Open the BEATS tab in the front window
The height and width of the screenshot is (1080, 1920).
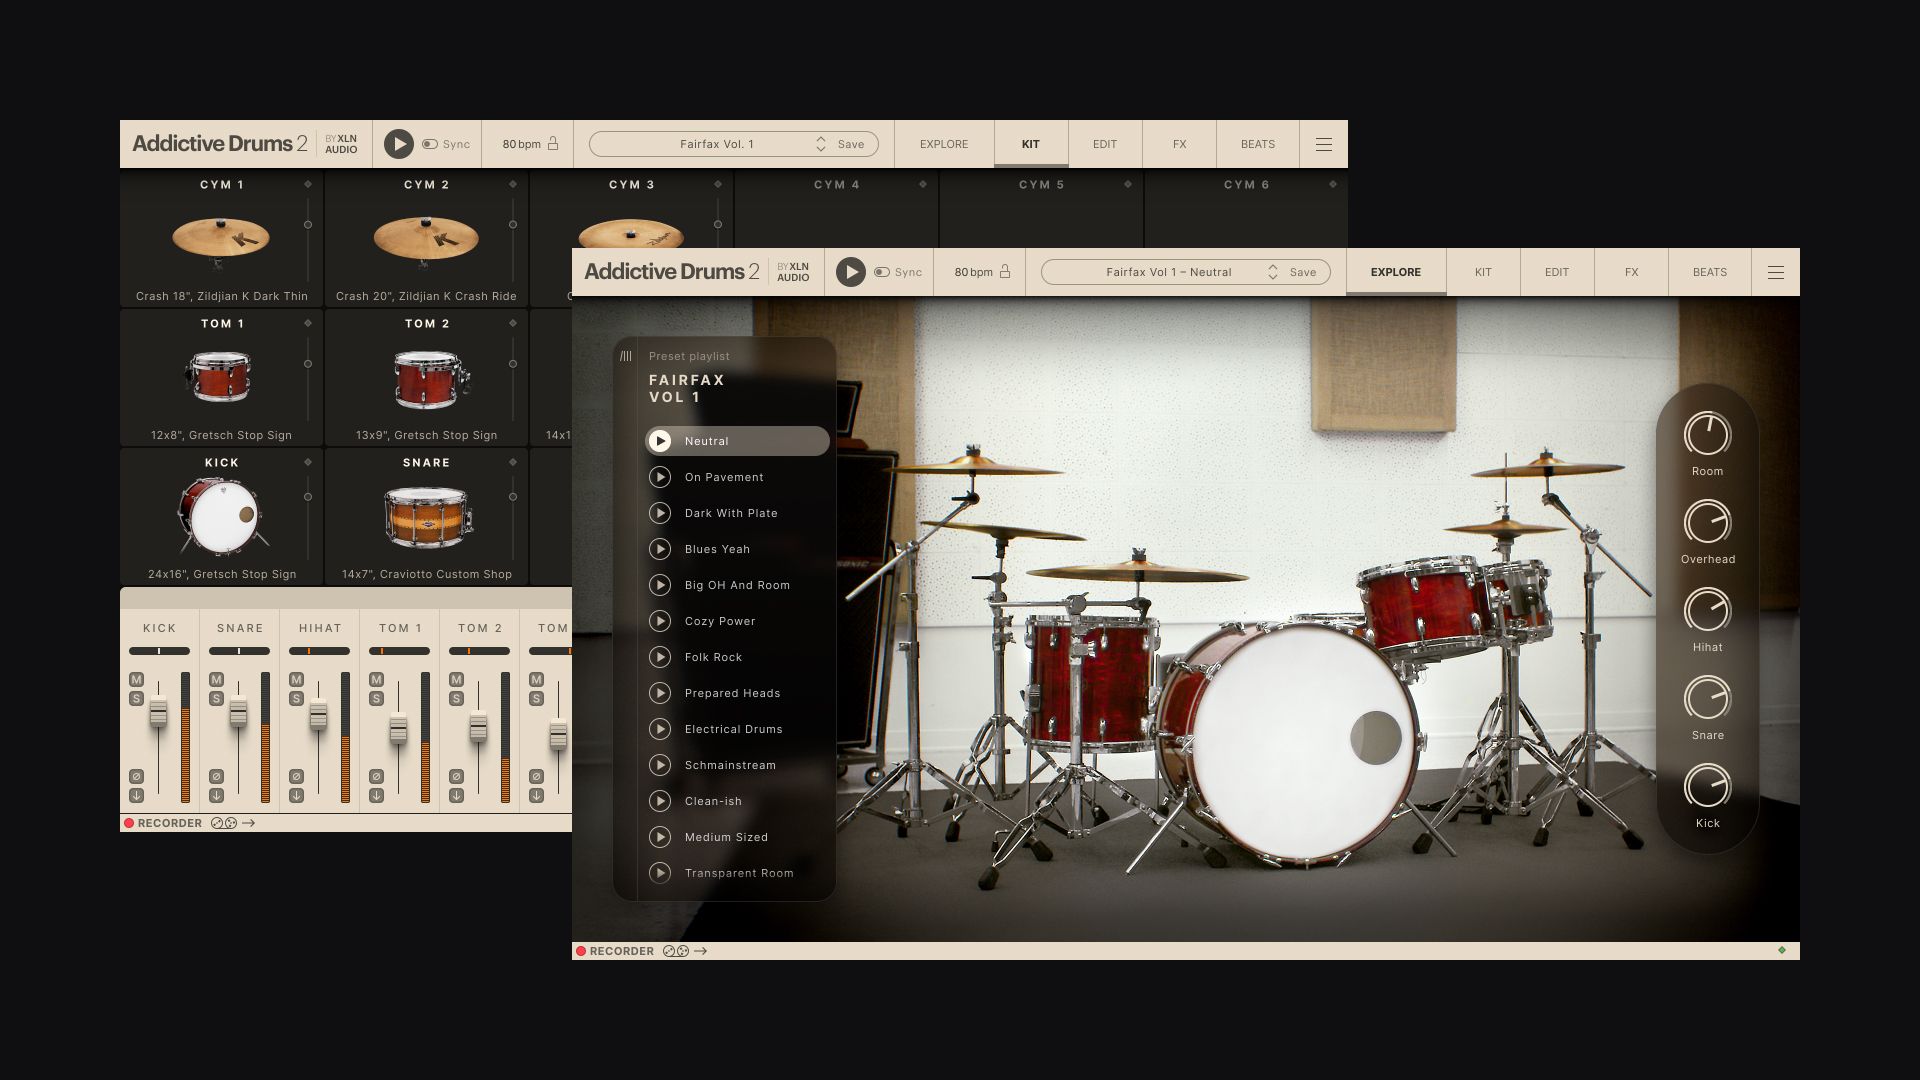click(x=1709, y=272)
